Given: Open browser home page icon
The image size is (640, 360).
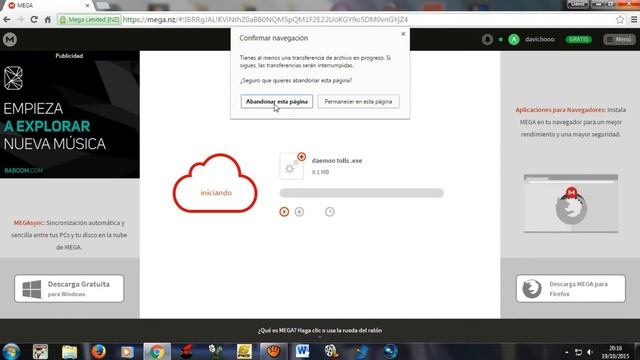Looking at the screenshot, I should [x=48, y=20].
